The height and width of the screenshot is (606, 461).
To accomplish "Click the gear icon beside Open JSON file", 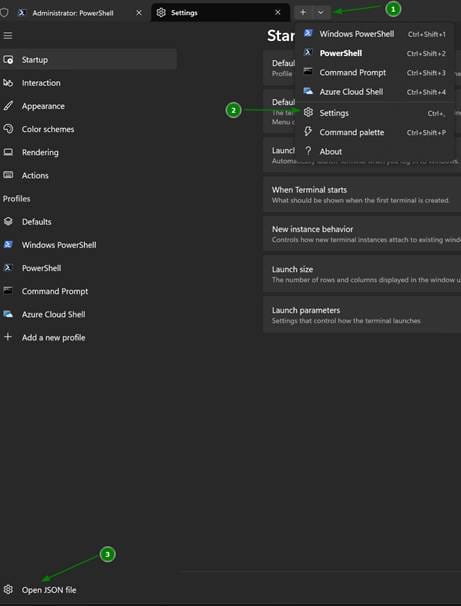I will coord(8,590).
